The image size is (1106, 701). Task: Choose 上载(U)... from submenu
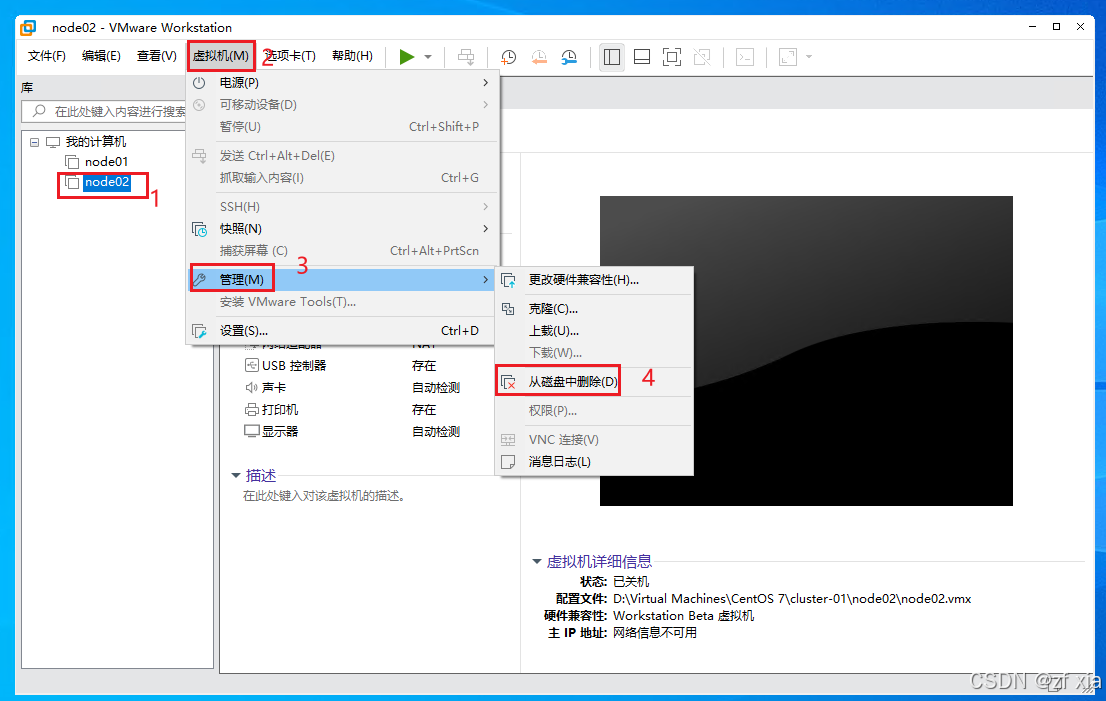pyautogui.click(x=595, y=331)
